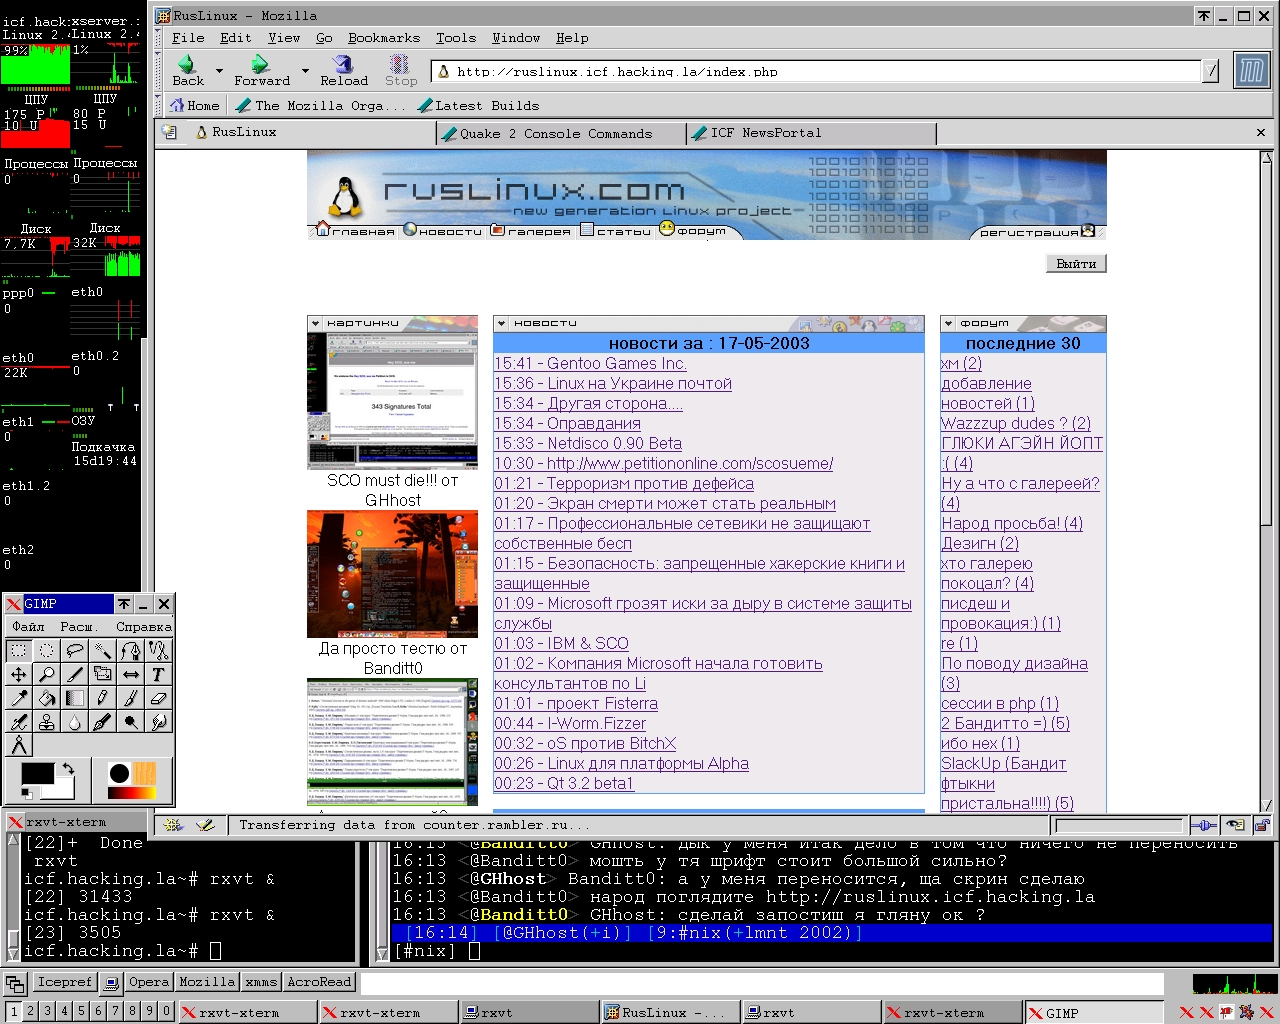Viewport: 1280px width, 1024px height.
Task: Select the Pencil tool in GIMP
Action: point(103,699)
